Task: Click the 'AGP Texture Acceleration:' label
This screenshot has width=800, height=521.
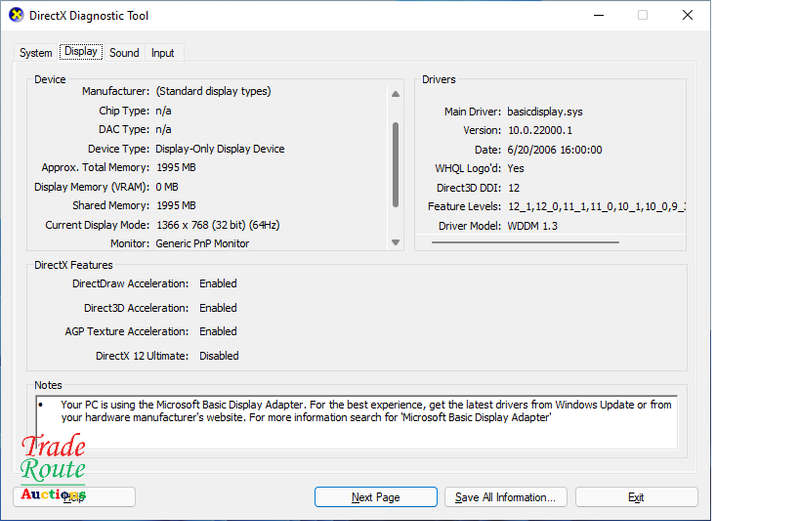Action: coord(127,332)
